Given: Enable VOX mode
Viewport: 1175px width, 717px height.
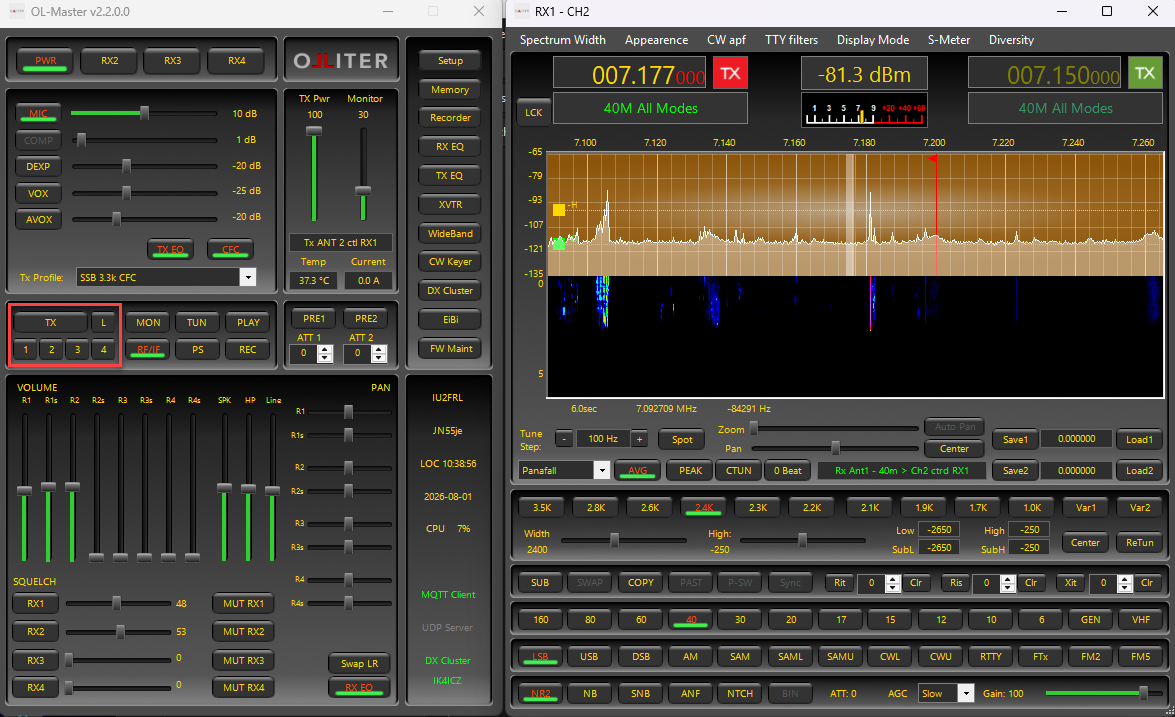Looking at the screenshot, I should (x=38, y=193).
